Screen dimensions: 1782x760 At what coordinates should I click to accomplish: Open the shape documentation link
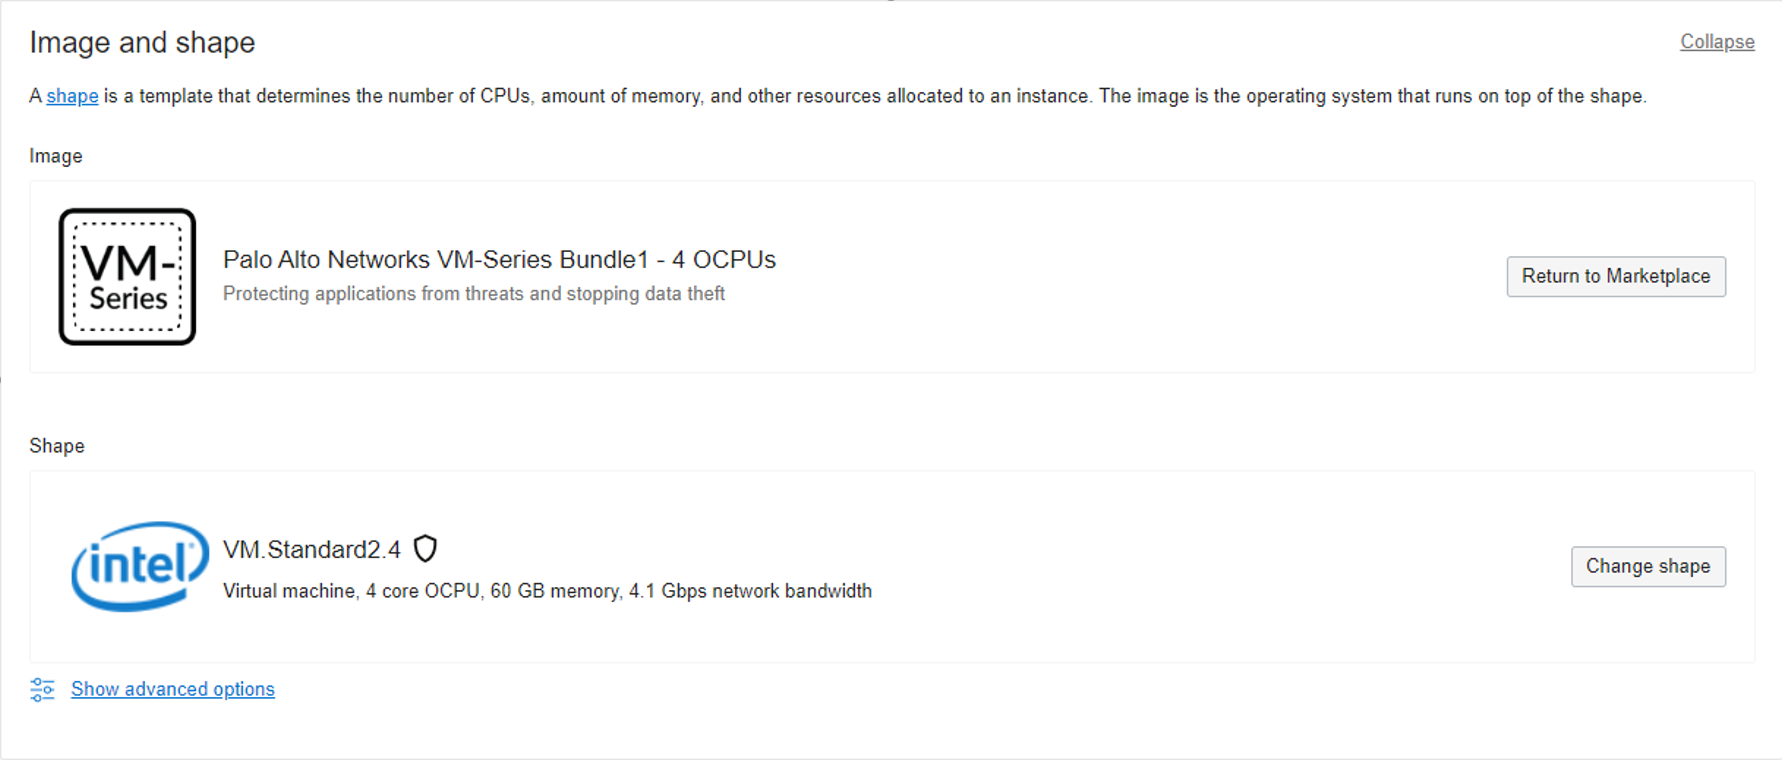click(72, 96)
